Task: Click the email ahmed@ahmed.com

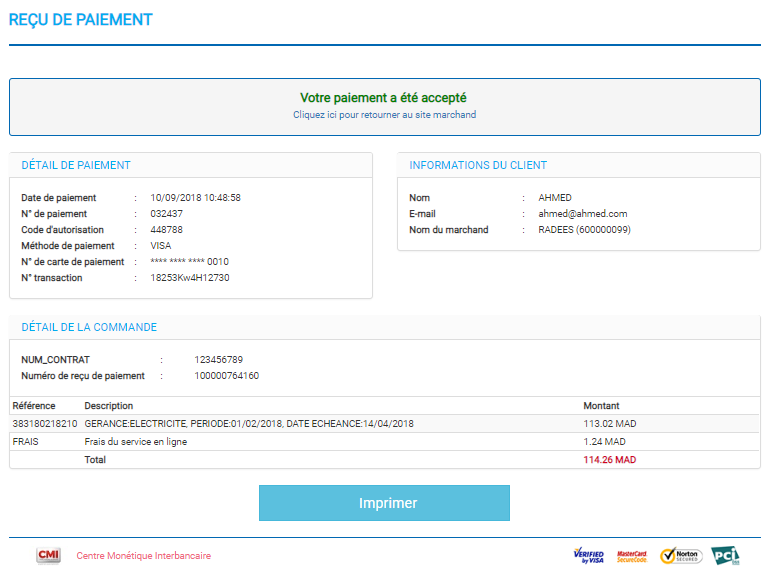Action: point(583,214)
